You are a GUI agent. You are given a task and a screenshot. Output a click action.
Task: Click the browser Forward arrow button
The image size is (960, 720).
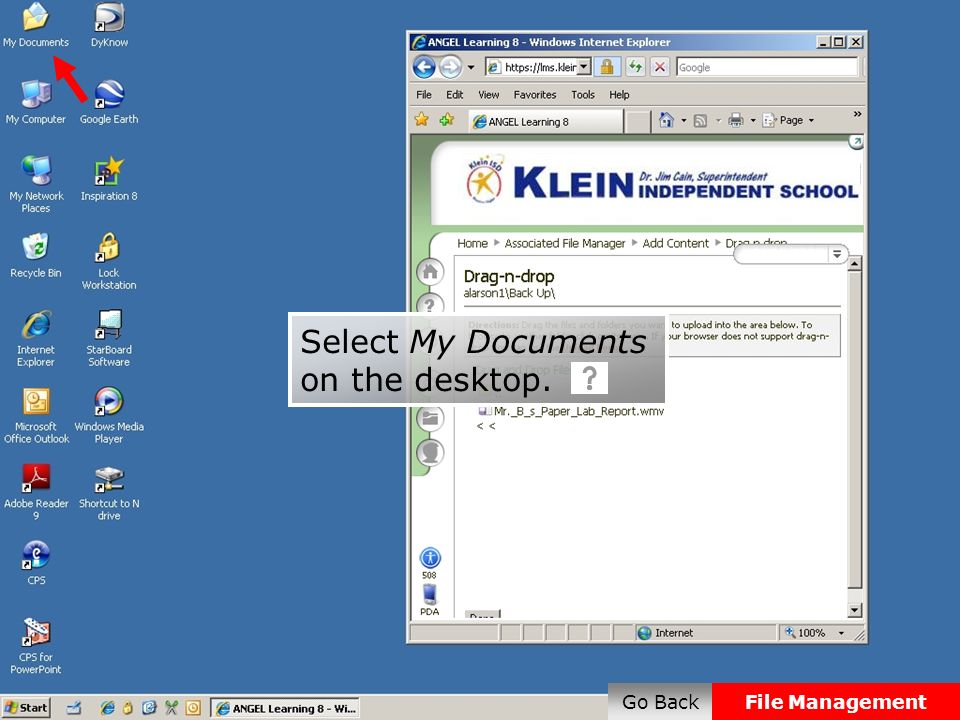[451, 67]
